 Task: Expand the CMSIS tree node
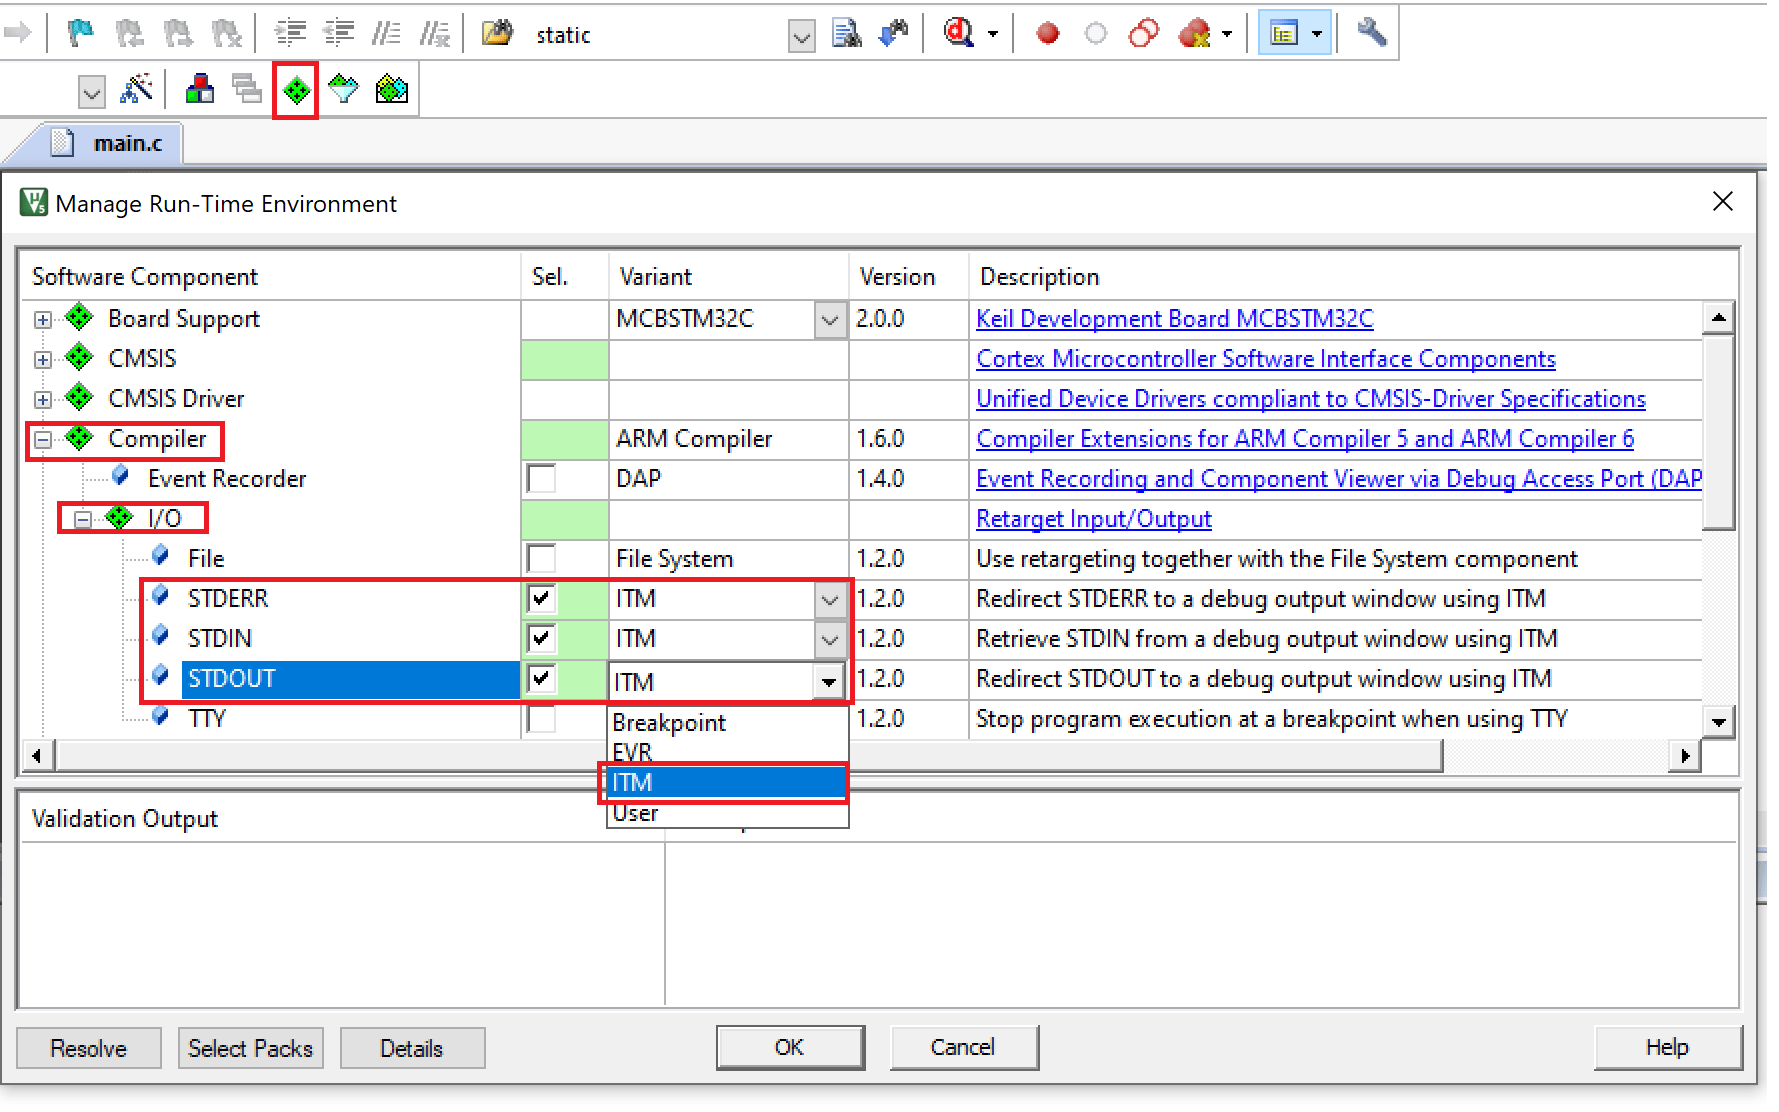click(x=42, y=359)
